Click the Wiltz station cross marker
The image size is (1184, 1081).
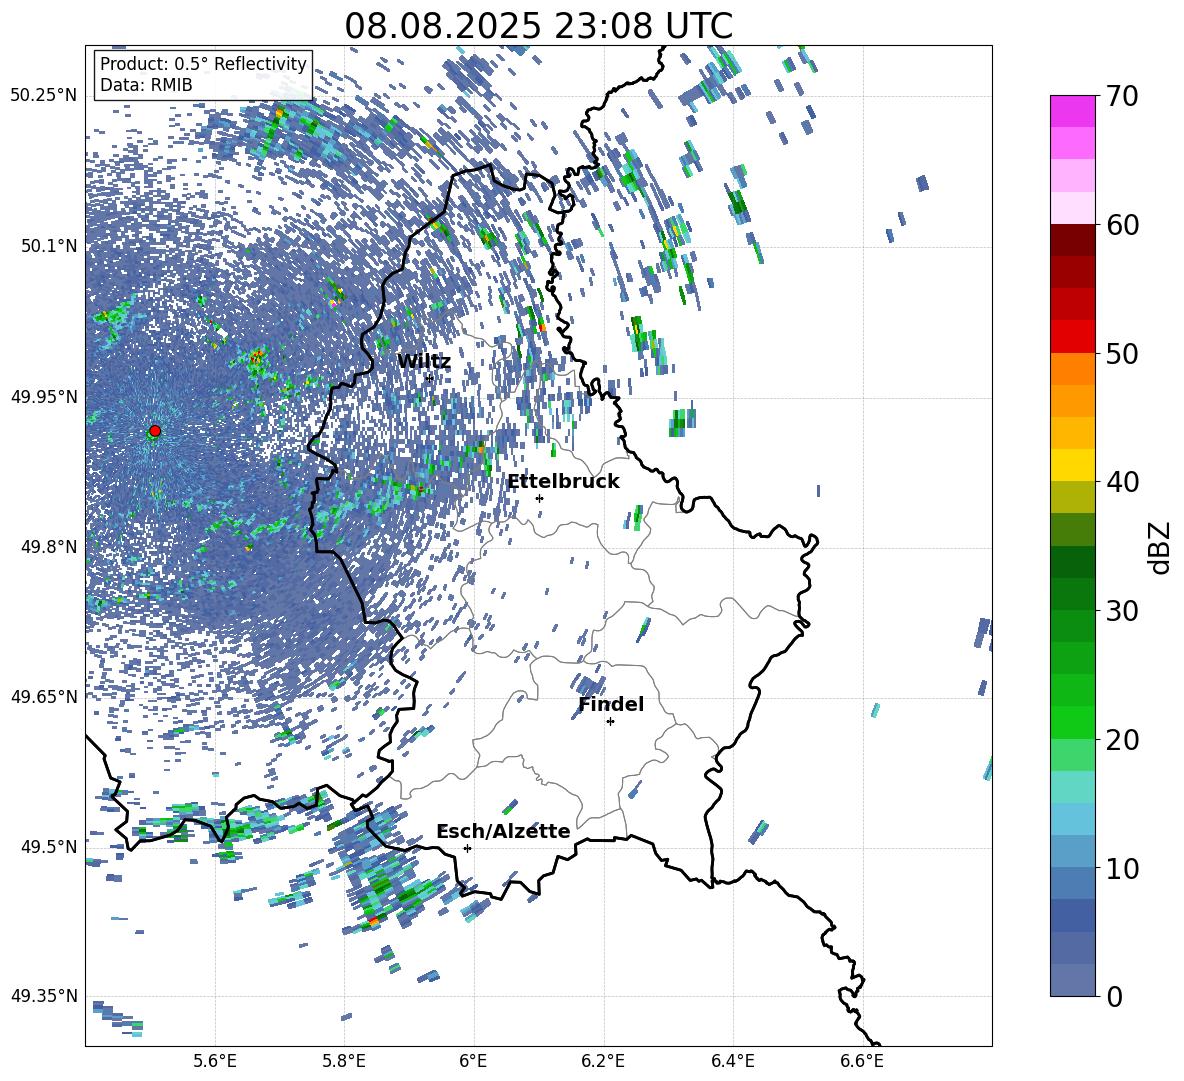point(430,378)
